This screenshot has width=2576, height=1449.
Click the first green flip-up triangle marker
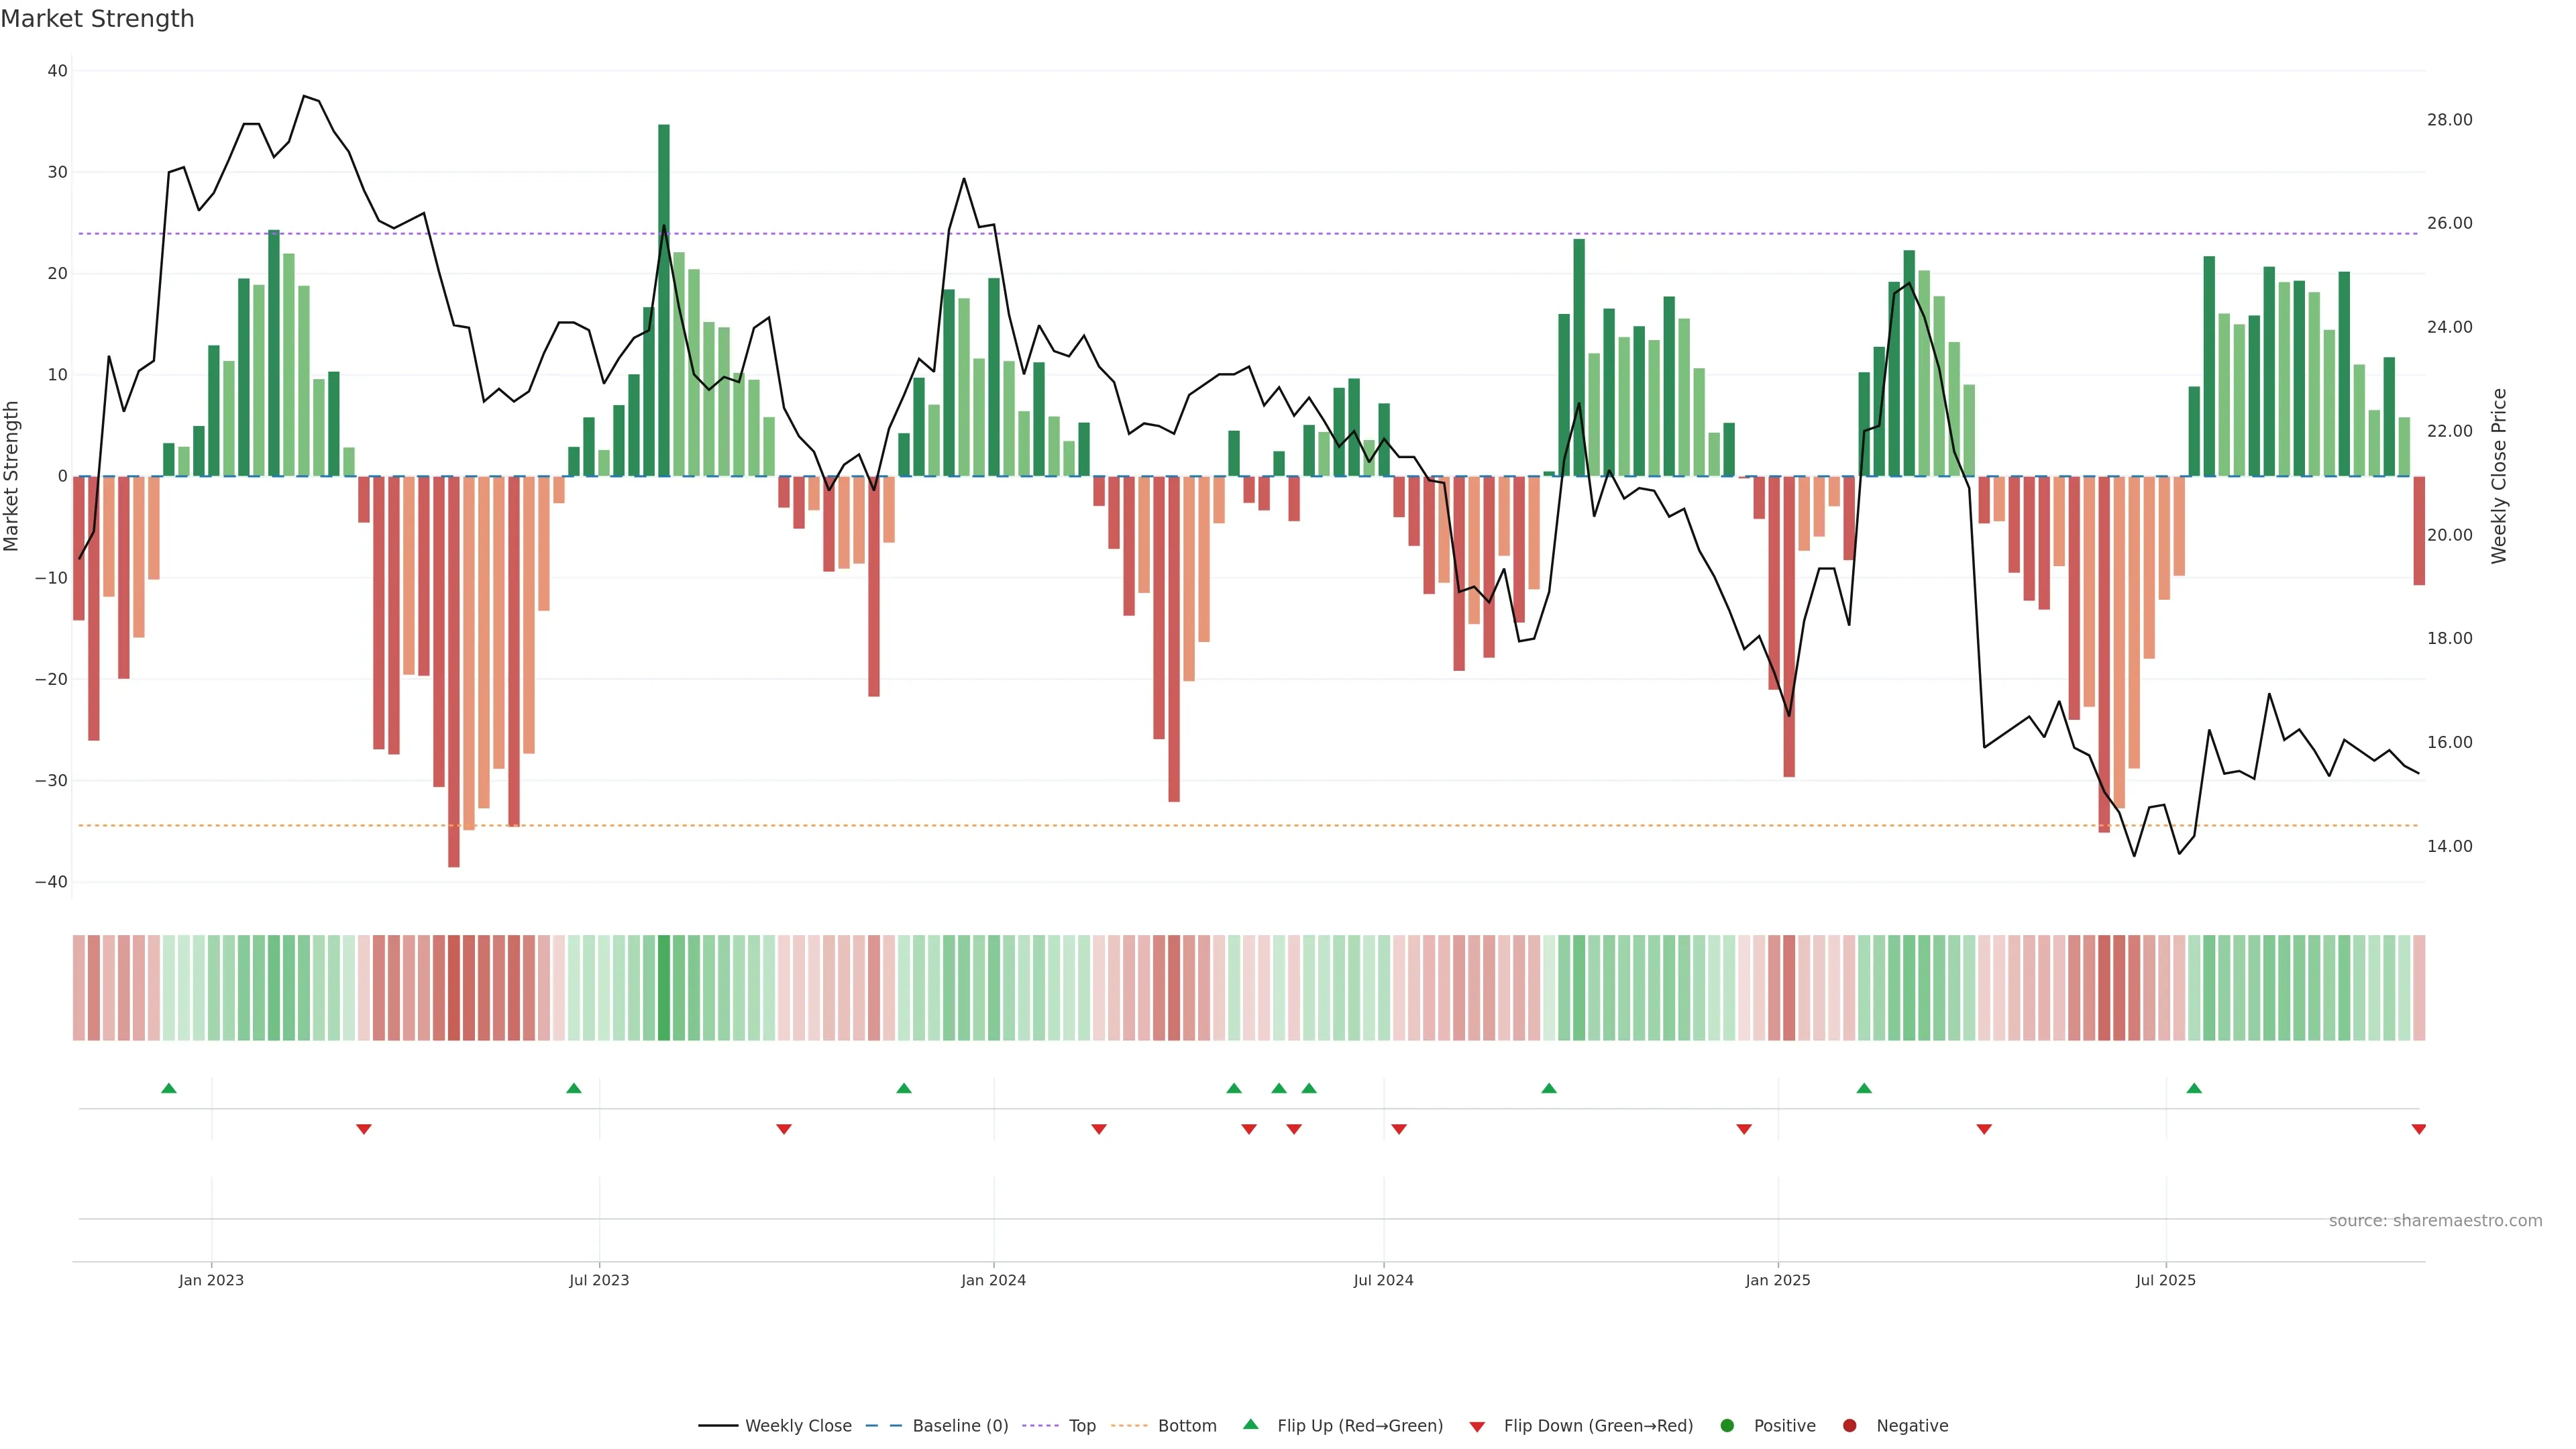[x=169, y=1088]
